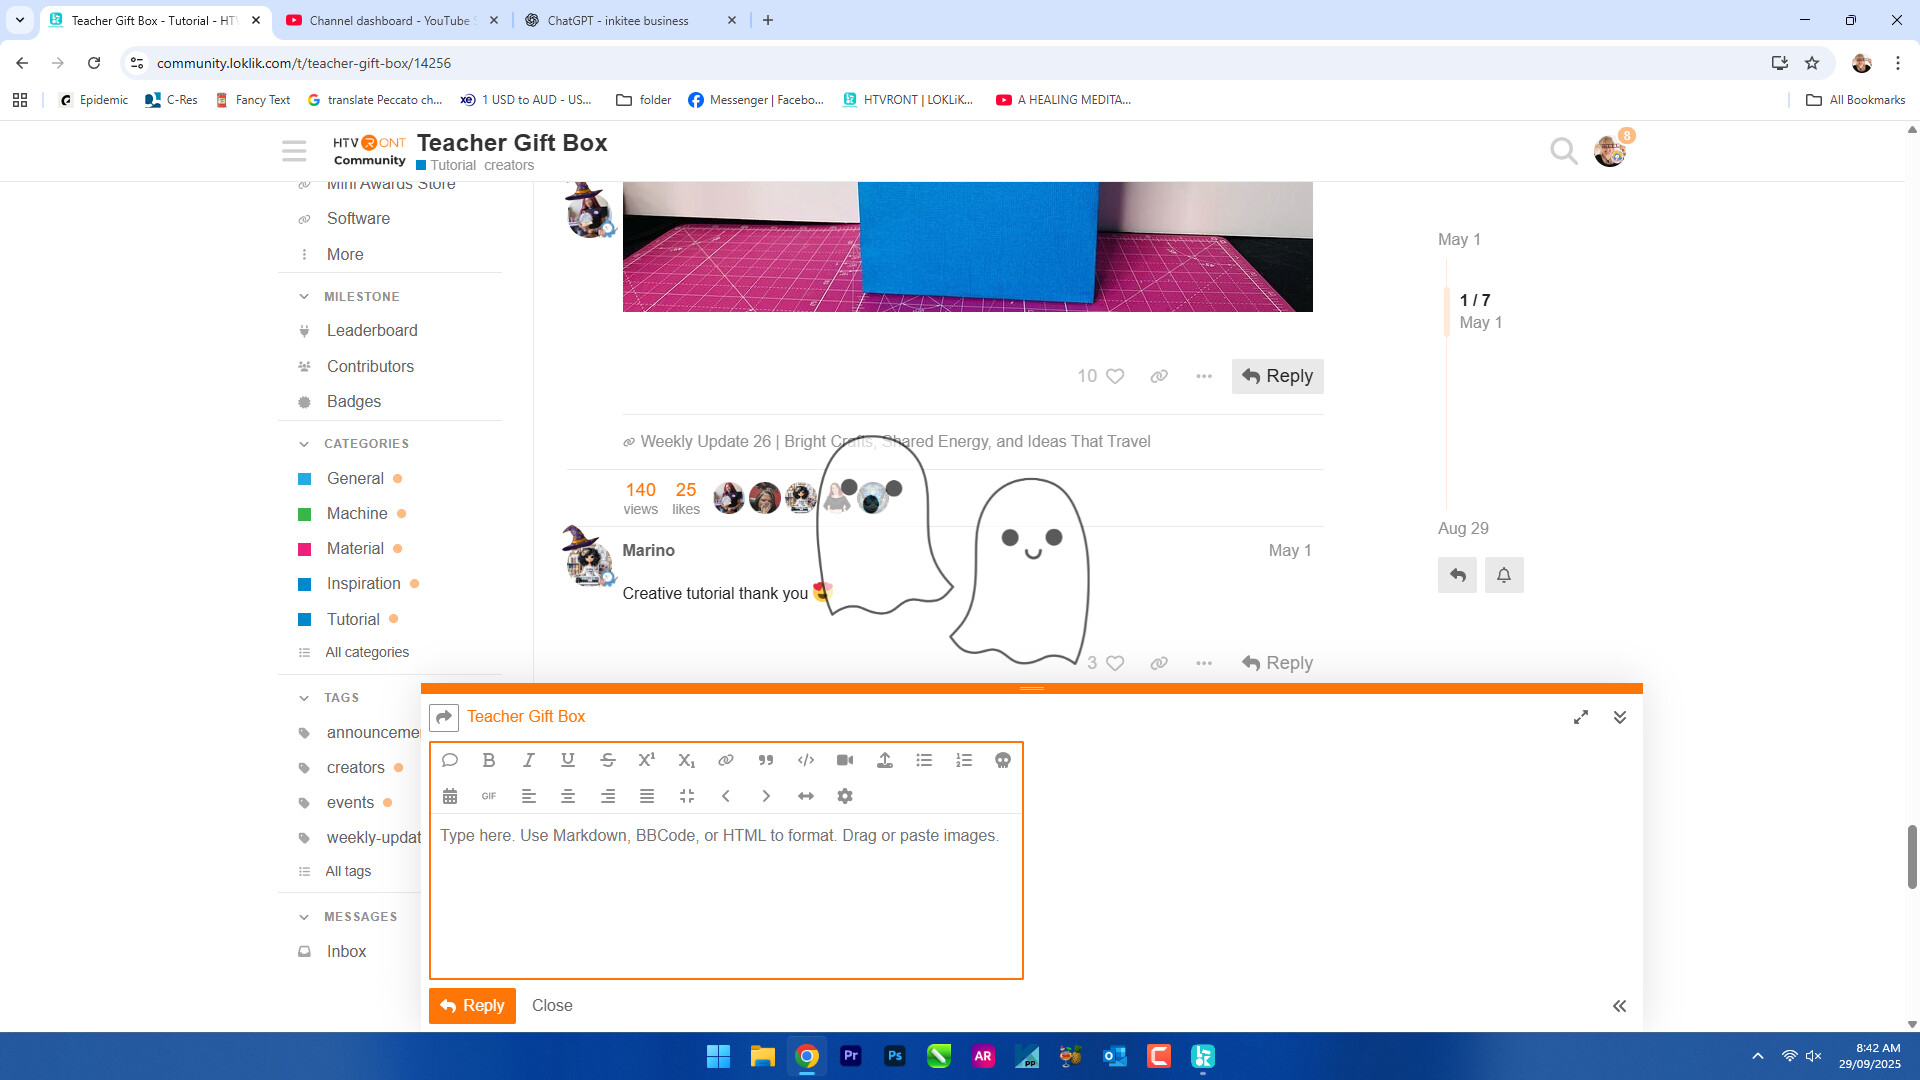Toggle bold formatting in composer
Screen dimensions: 1920x1080
[x=489, y=760]
